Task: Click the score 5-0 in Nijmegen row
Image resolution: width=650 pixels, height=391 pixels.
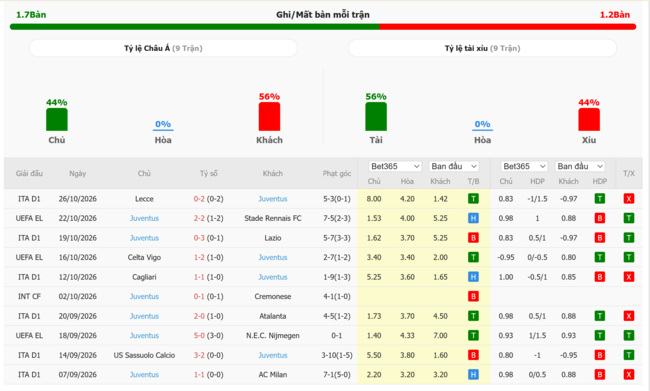Action: [x=199, y=335]
